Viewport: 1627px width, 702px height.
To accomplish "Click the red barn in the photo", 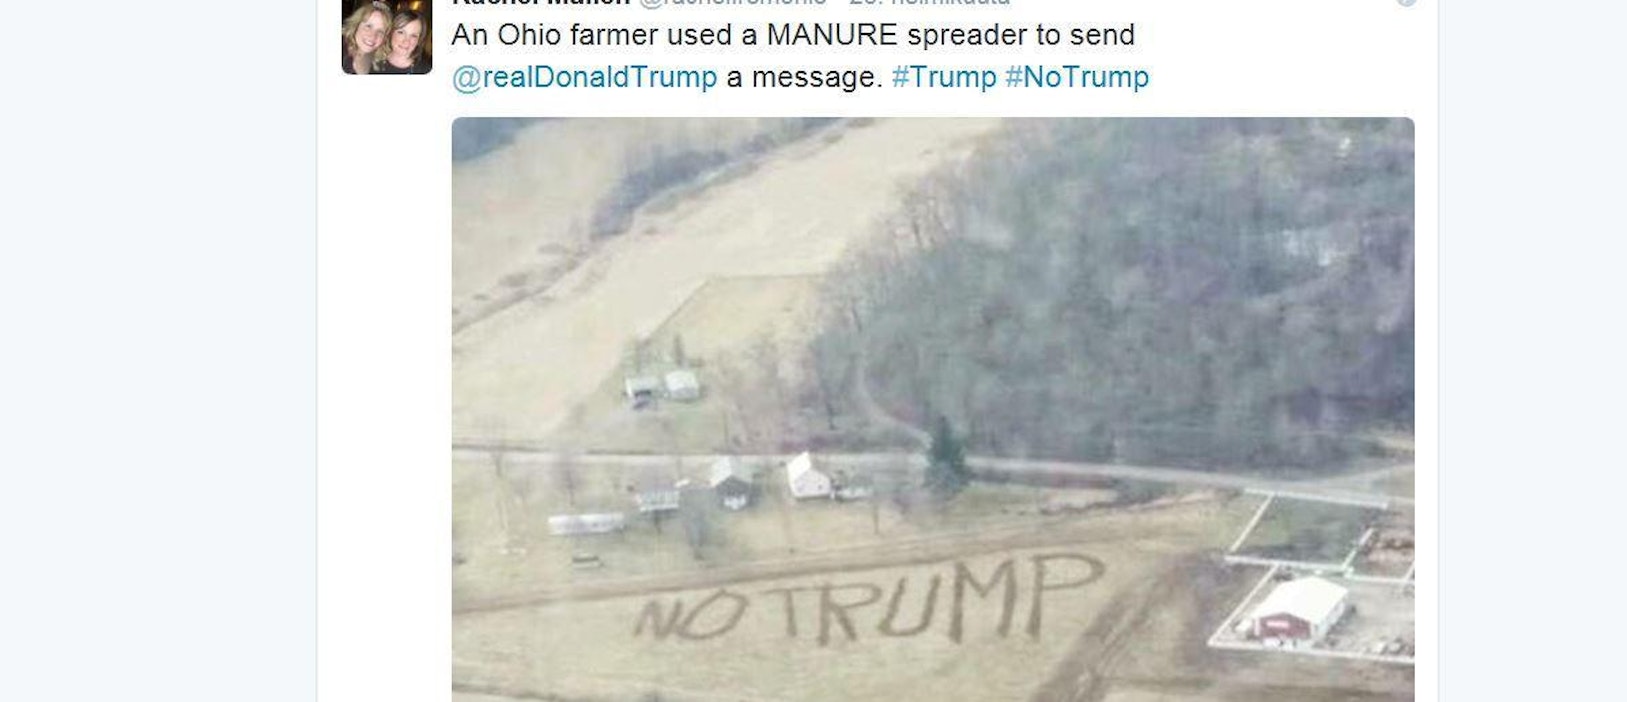I will coord(1298,610).
